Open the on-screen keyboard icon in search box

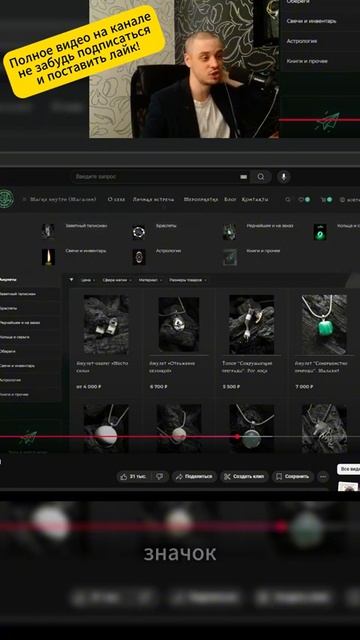pyautogui.click(x=244, y=177)
